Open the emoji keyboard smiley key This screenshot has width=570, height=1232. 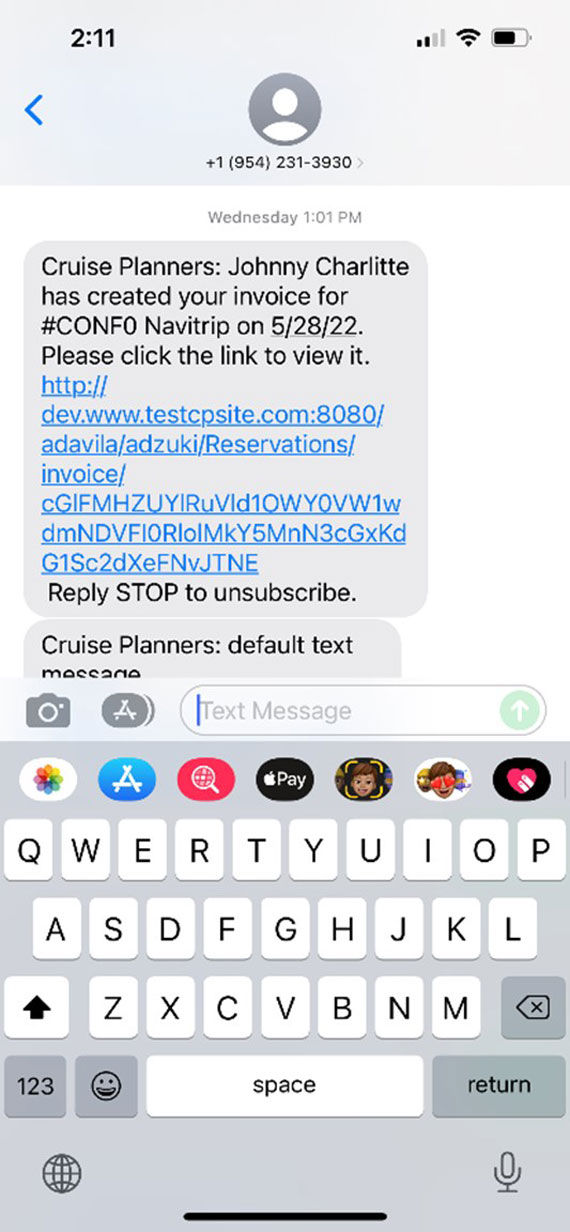click(x=106, y=1086)
